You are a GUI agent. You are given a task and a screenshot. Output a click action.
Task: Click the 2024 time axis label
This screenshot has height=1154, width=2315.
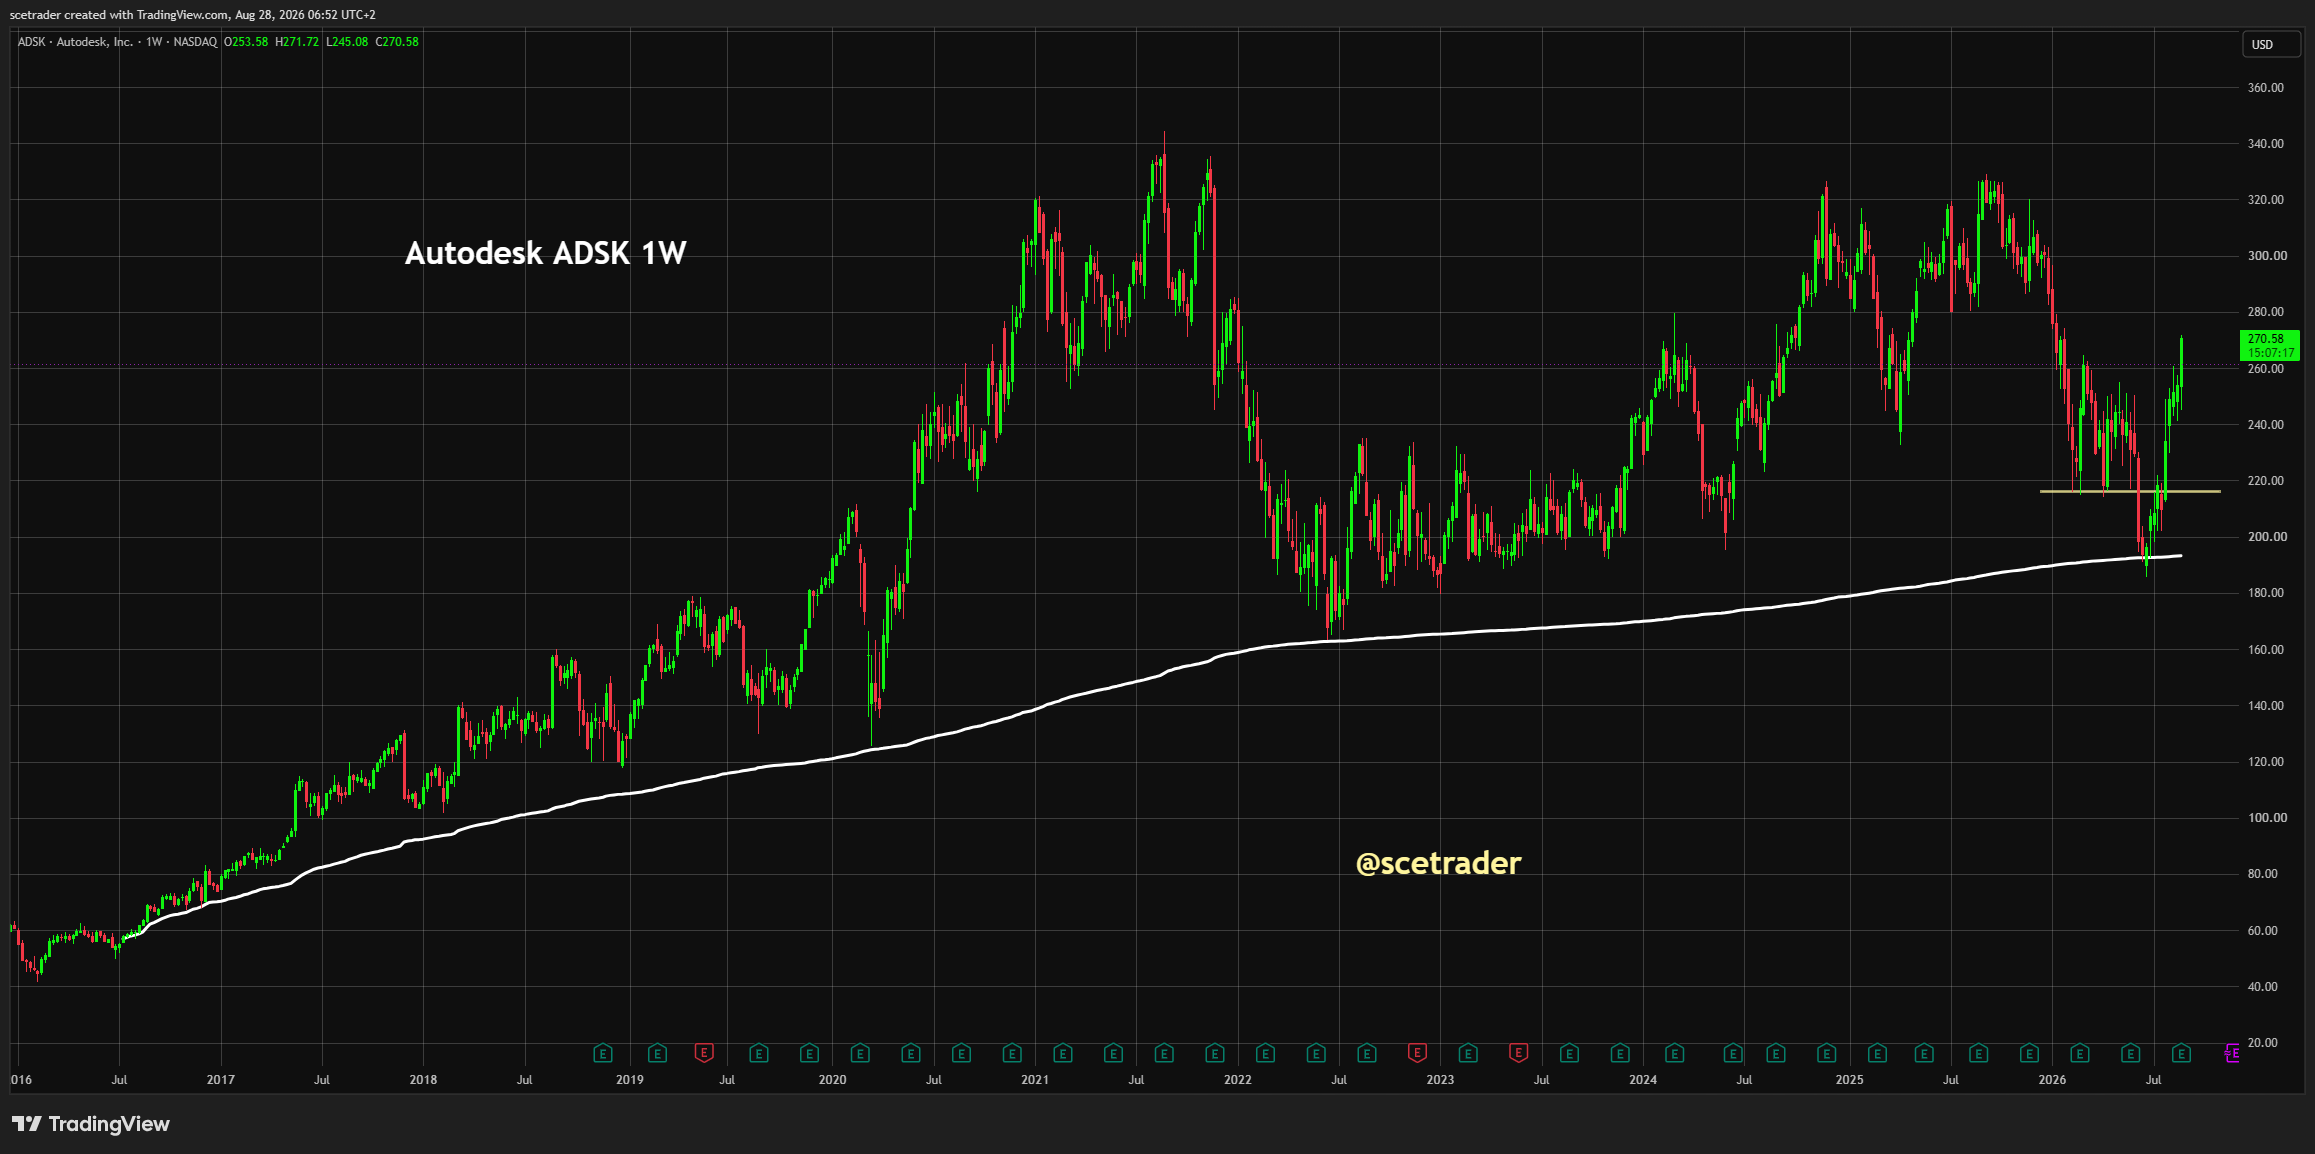click(x=1643, y=1080)
